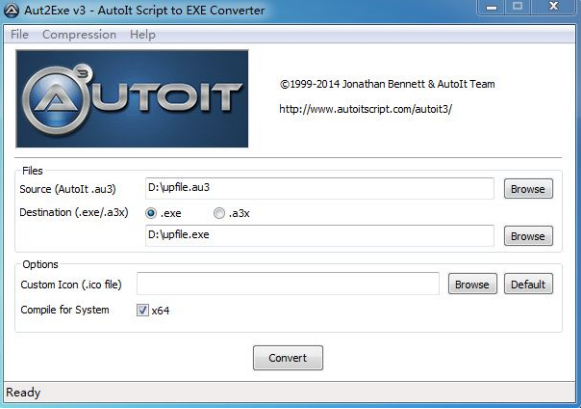Click the Destination (.exe/.a3x) label
581x409 pixels.
coord(74,212)
